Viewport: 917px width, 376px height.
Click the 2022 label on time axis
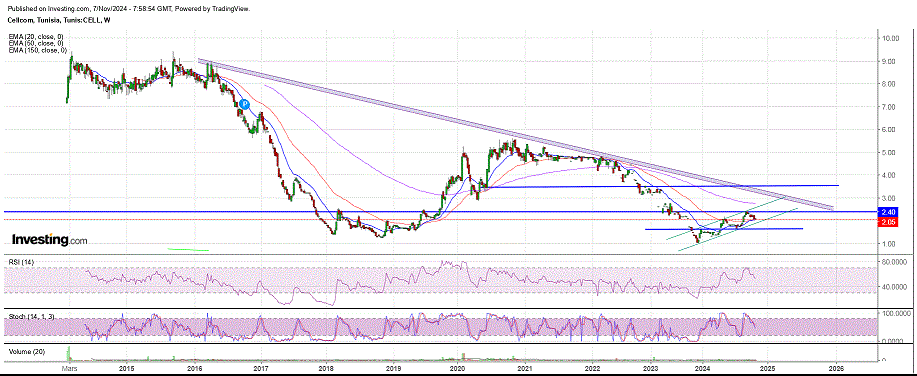(x=592, y=368)
